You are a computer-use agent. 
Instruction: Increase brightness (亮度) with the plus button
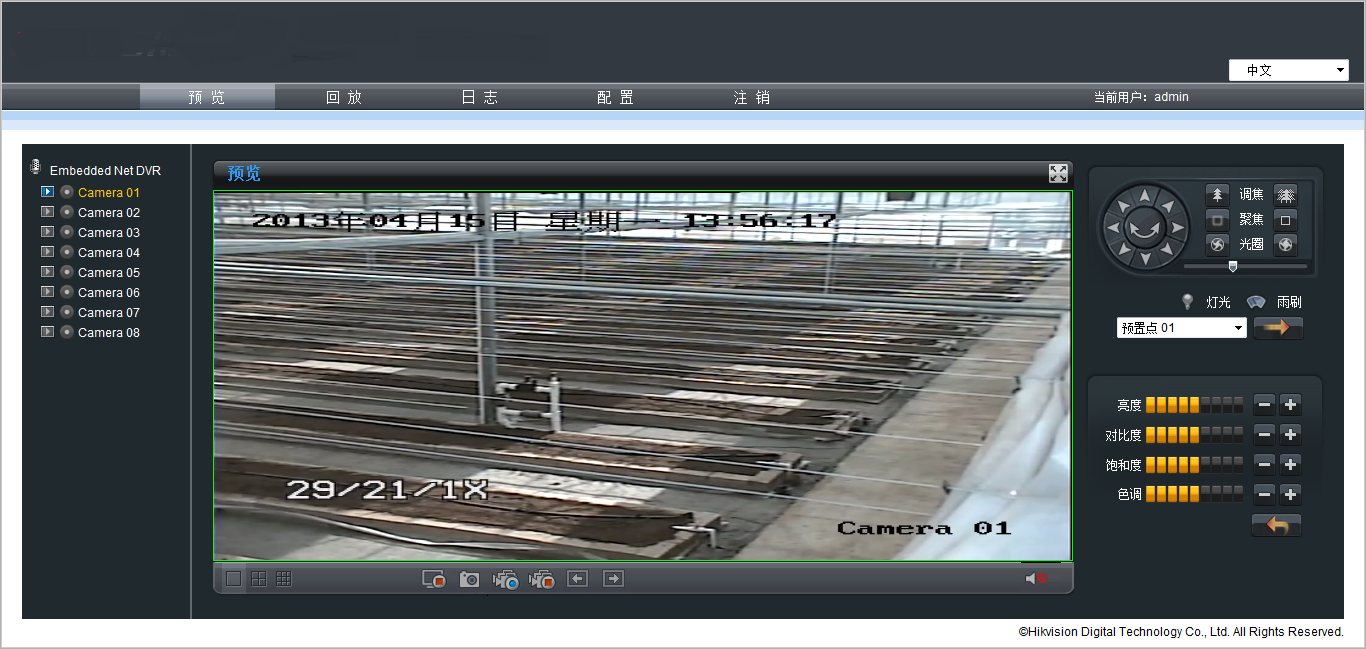[1290, 405]
